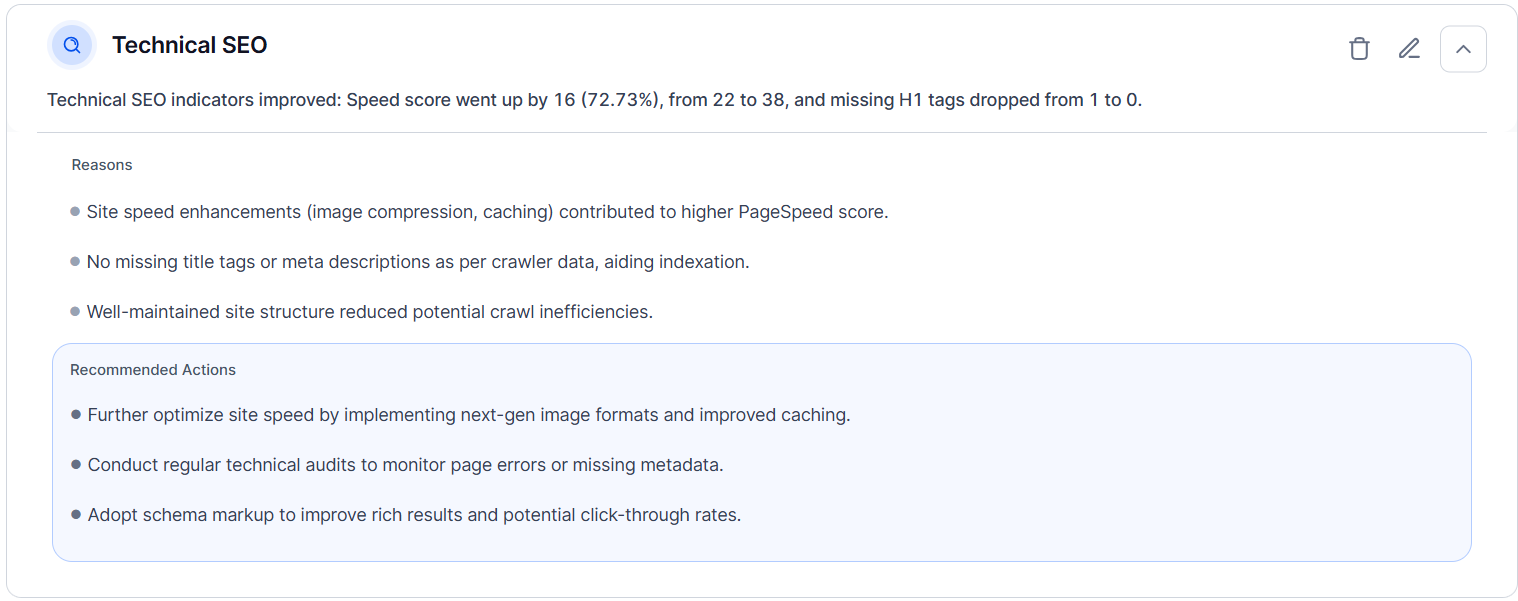Select the no missing title tags reason

point(418,262)
